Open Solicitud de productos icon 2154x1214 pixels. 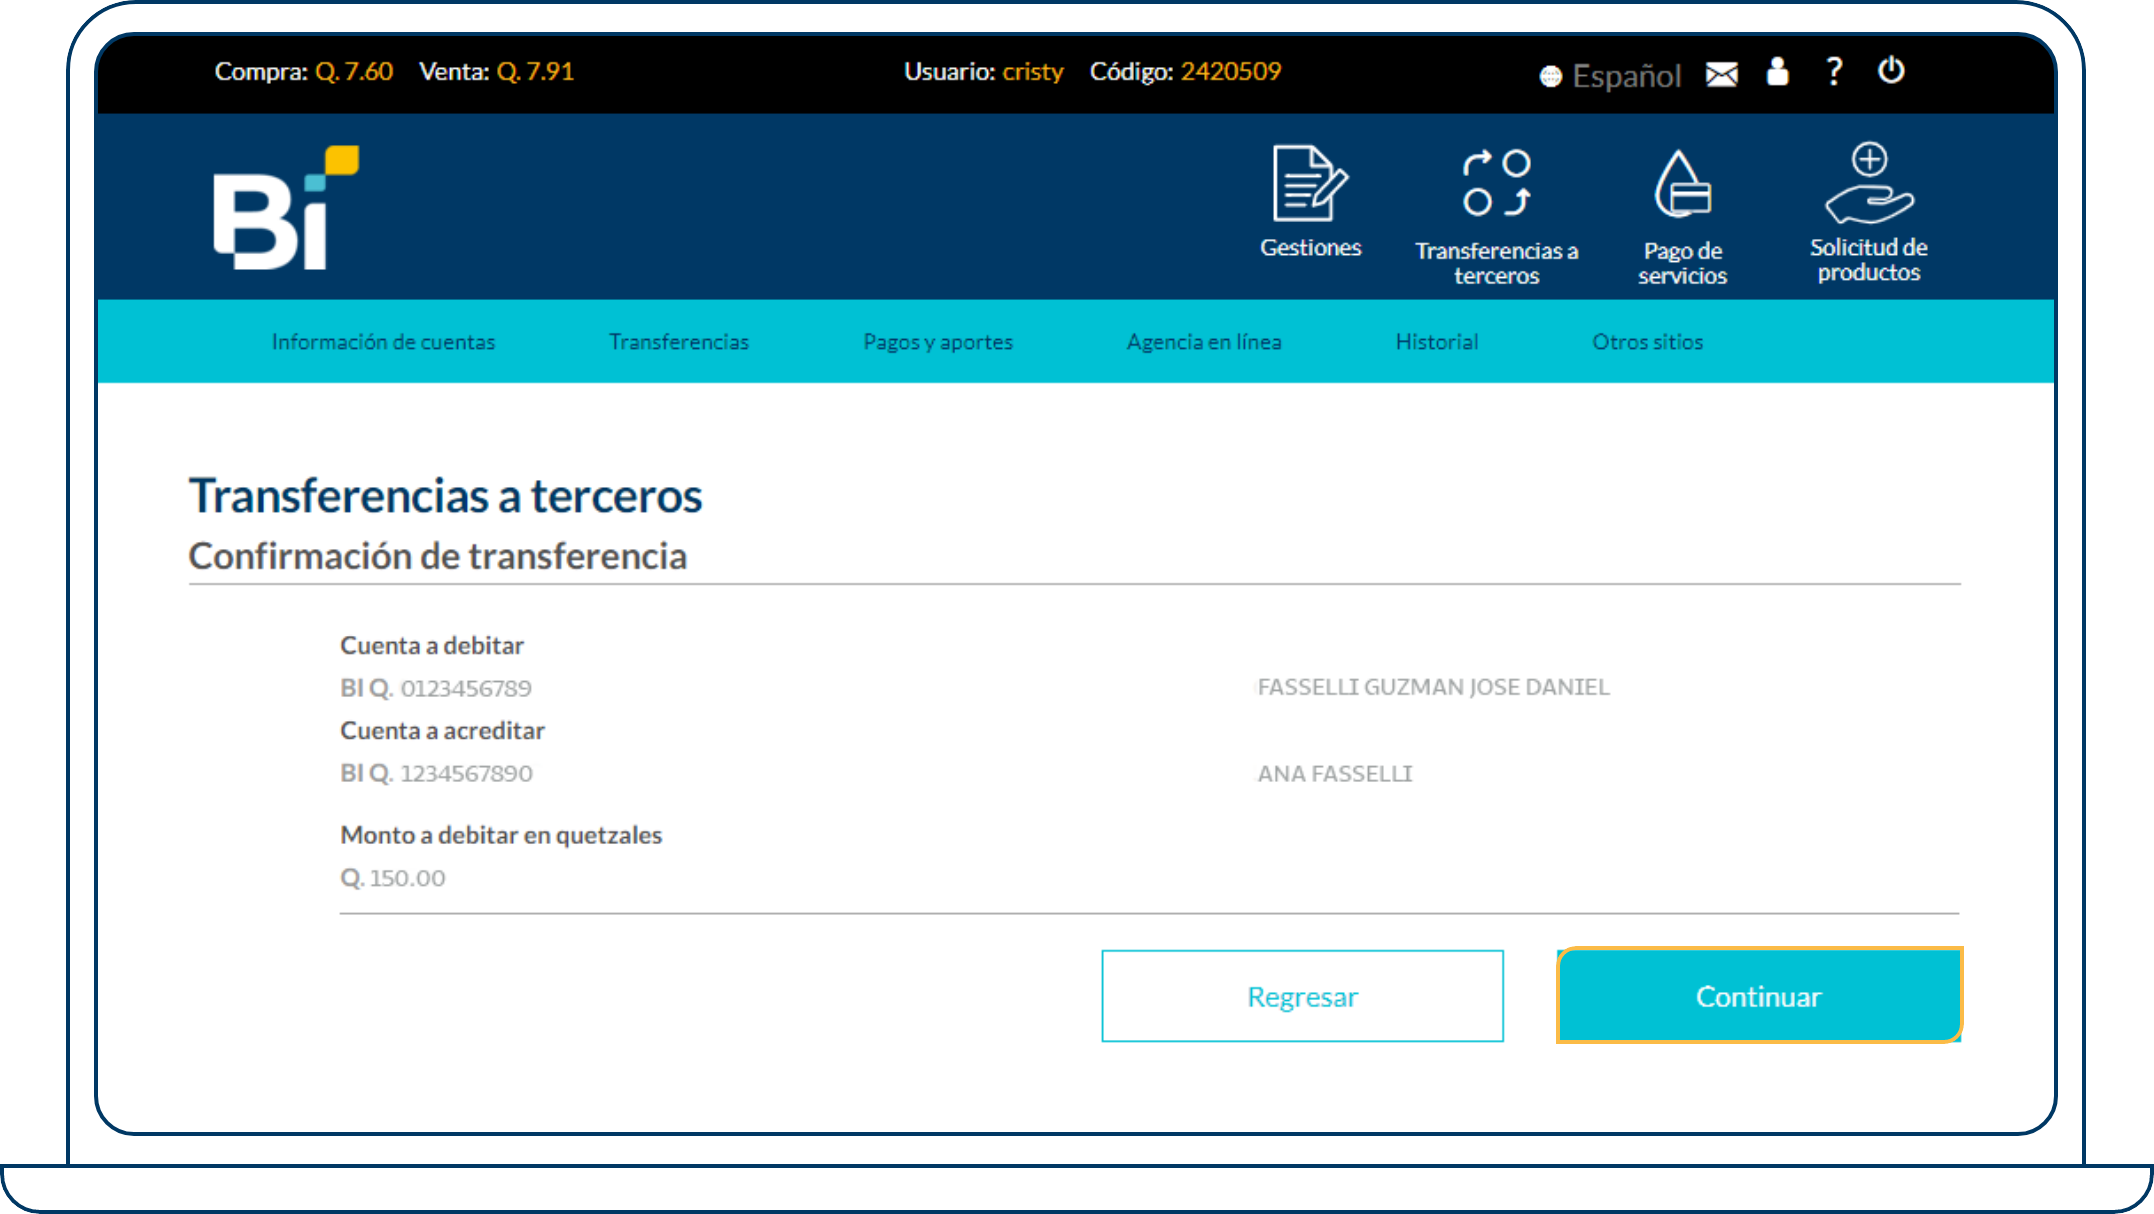point(1868,184)
